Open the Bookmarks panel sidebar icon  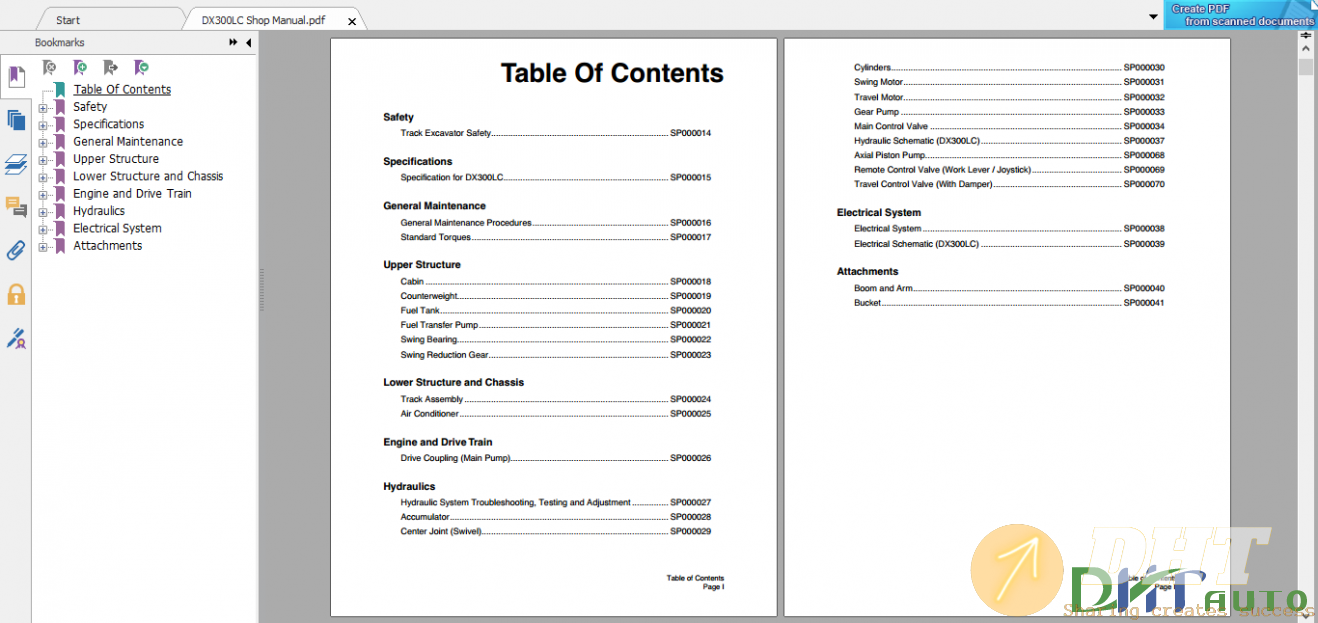(16, 76)
